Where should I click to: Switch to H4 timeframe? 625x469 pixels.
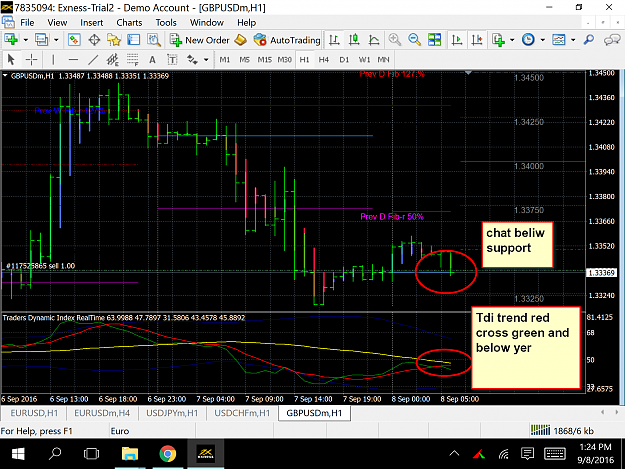click(x=324, y=60)
